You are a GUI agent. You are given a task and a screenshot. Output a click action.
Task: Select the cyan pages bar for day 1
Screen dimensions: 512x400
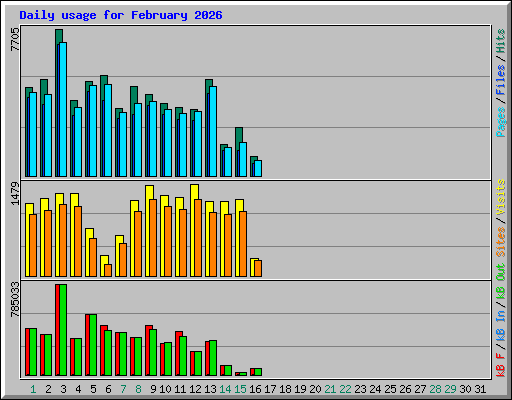click(x=33, y=134)
